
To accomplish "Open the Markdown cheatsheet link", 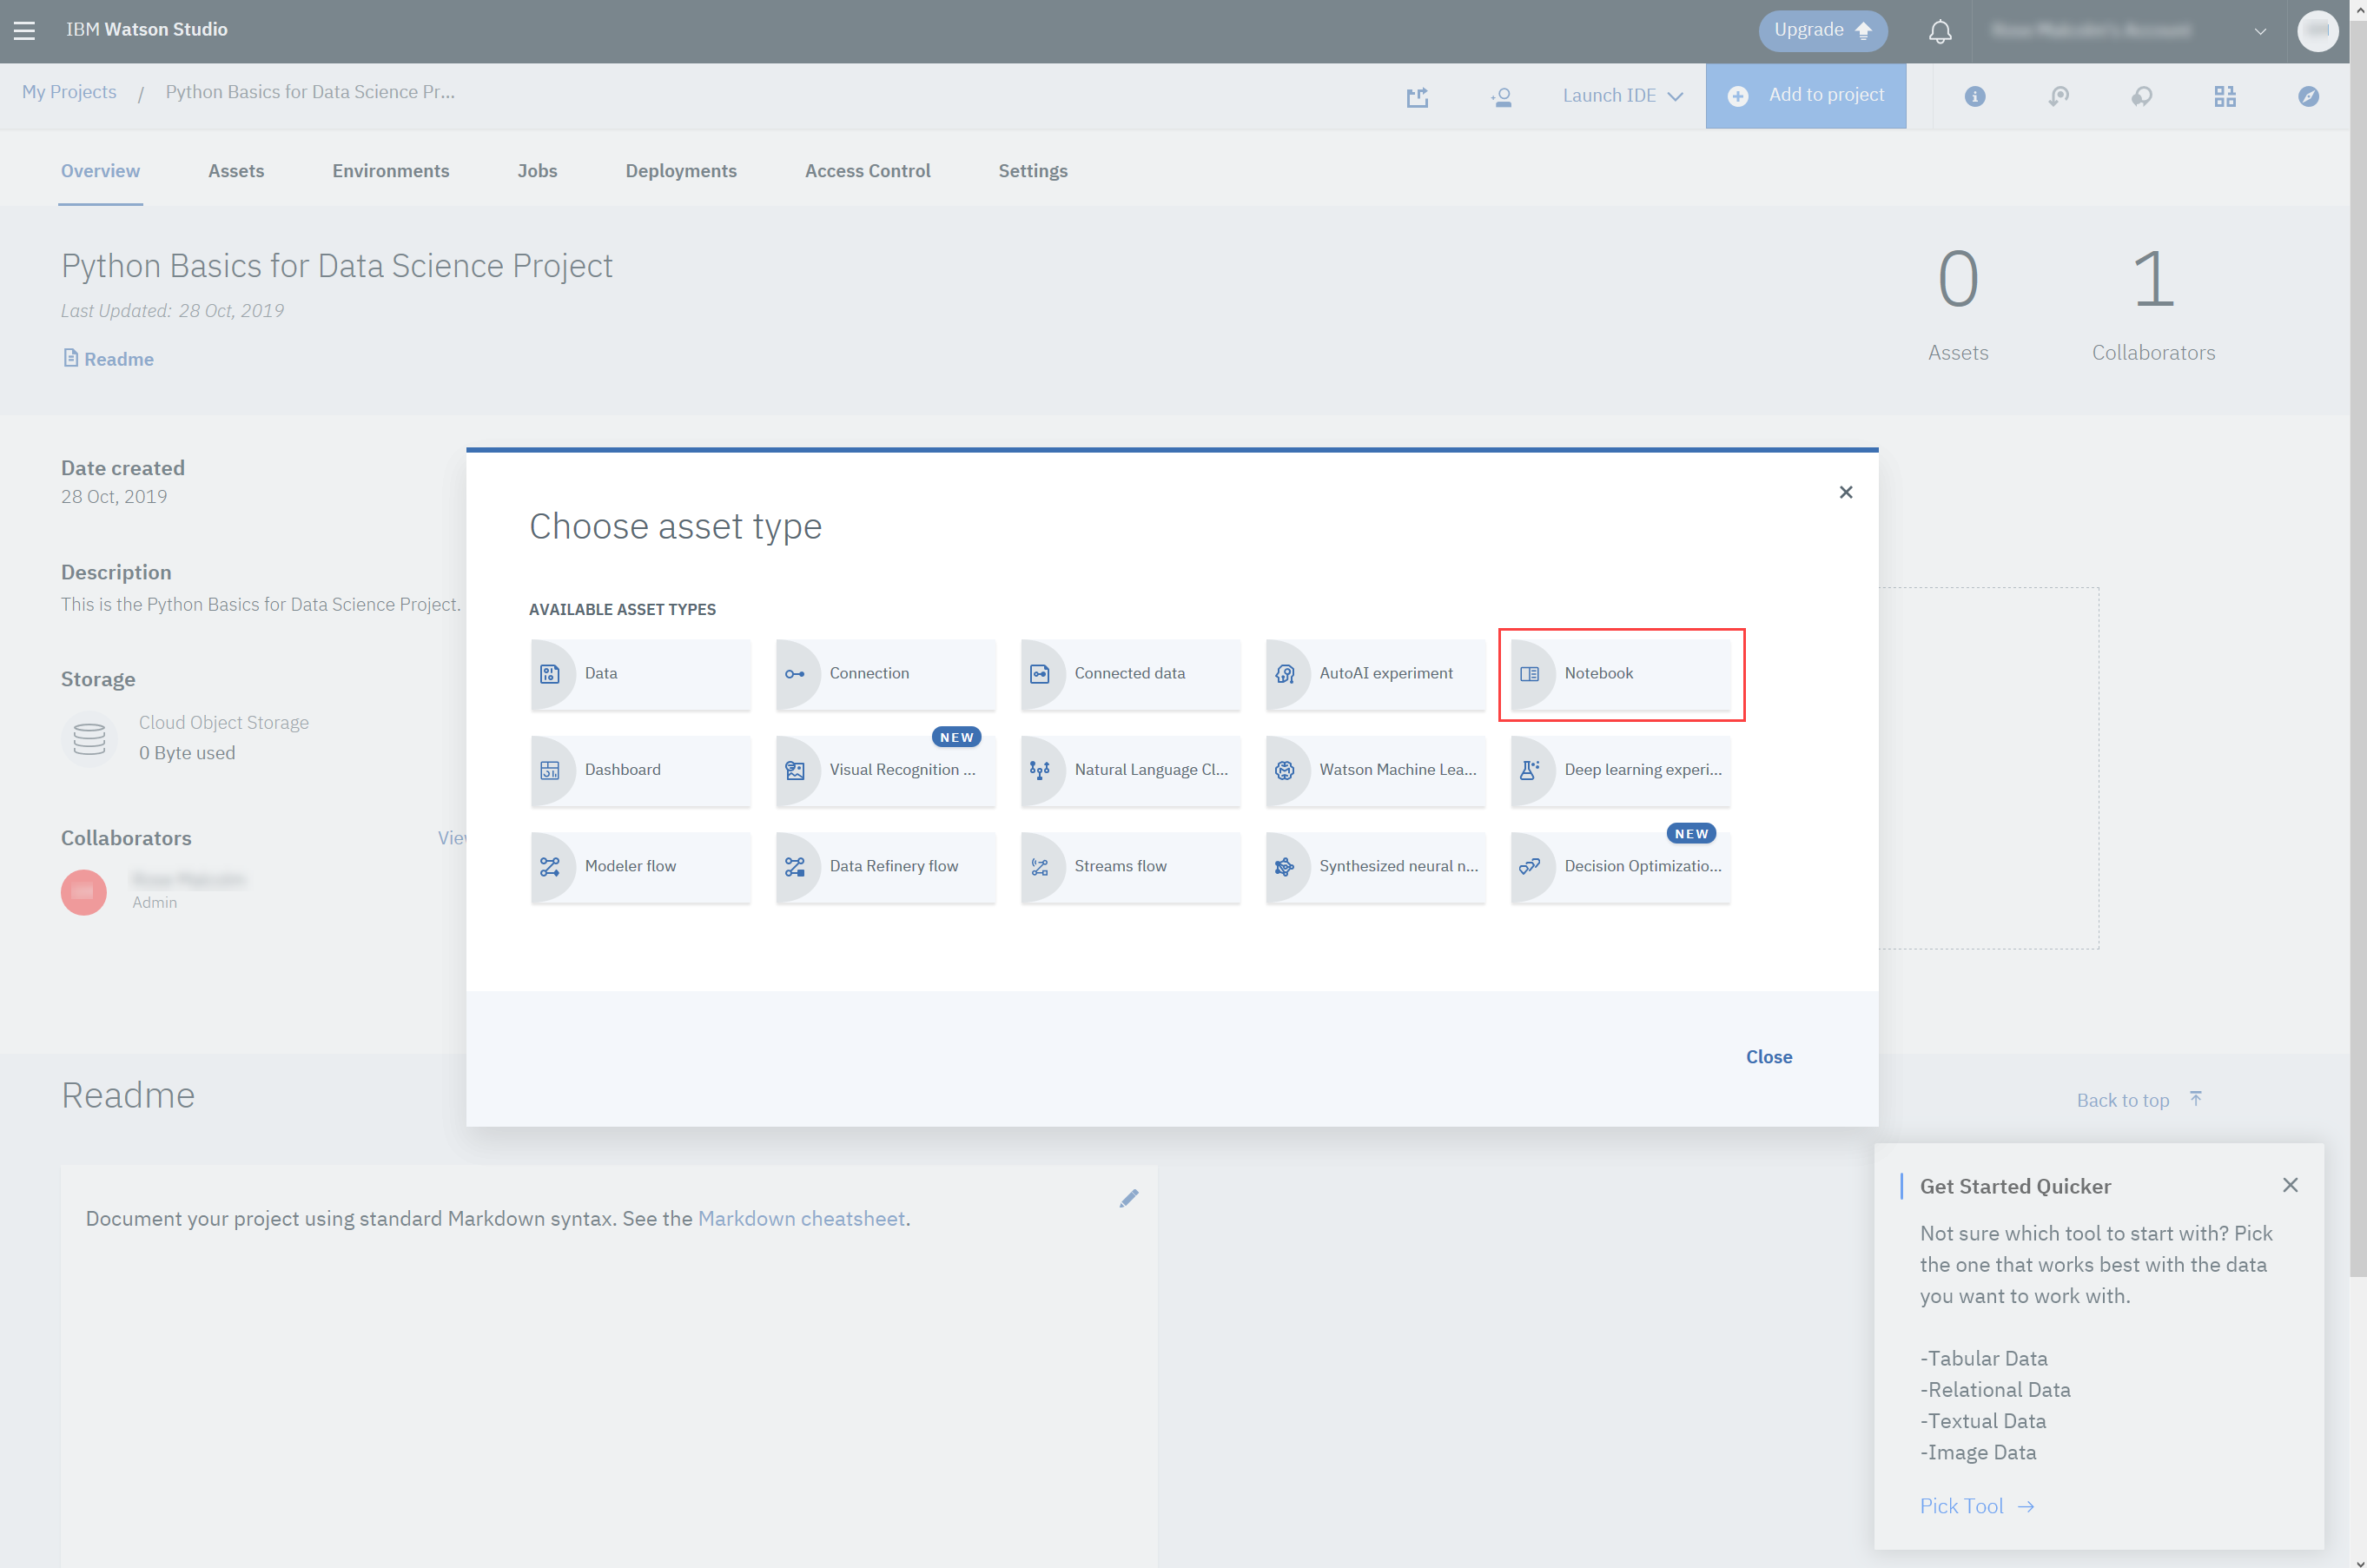I will 801,1218.
